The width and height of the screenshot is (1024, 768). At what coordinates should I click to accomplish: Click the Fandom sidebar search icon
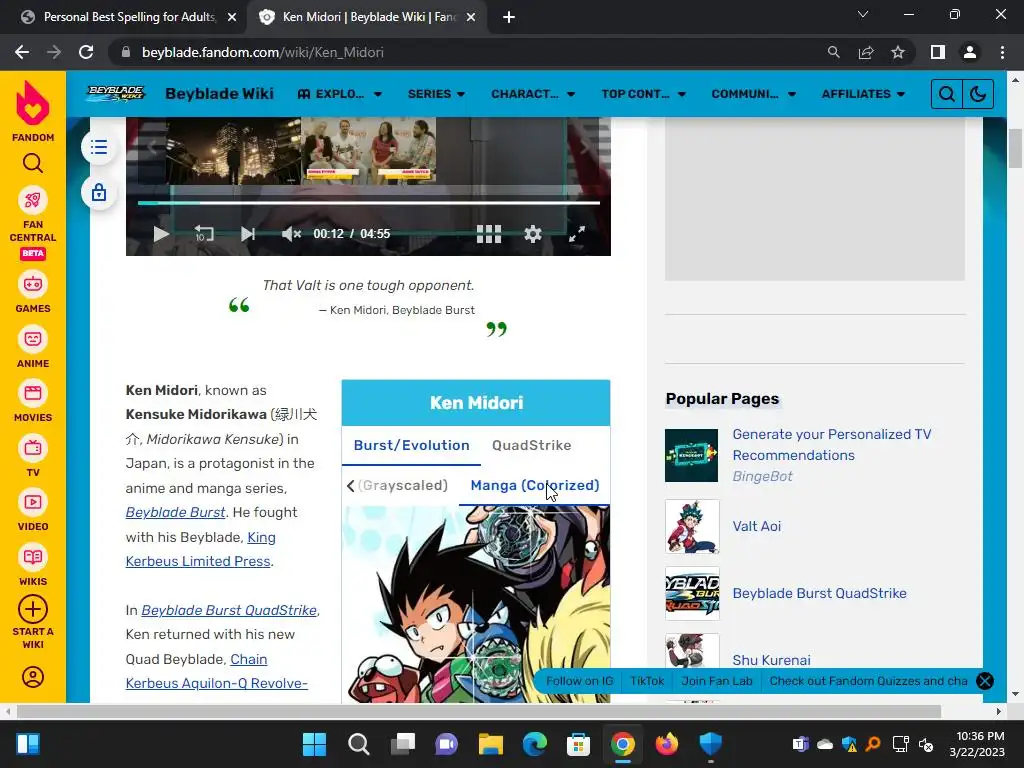pyautogui.click(x=33, y=163)
